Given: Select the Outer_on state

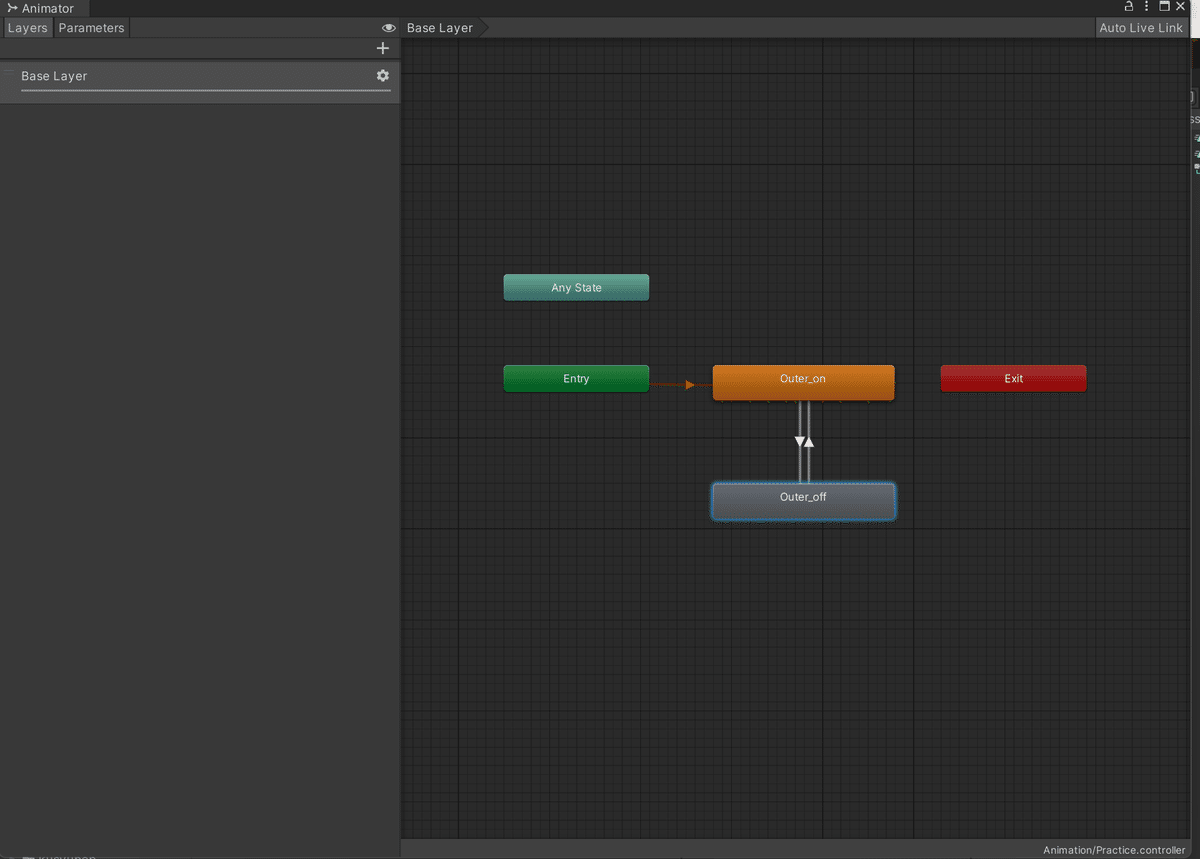Looking at the screenshot, I should [803, 379].
